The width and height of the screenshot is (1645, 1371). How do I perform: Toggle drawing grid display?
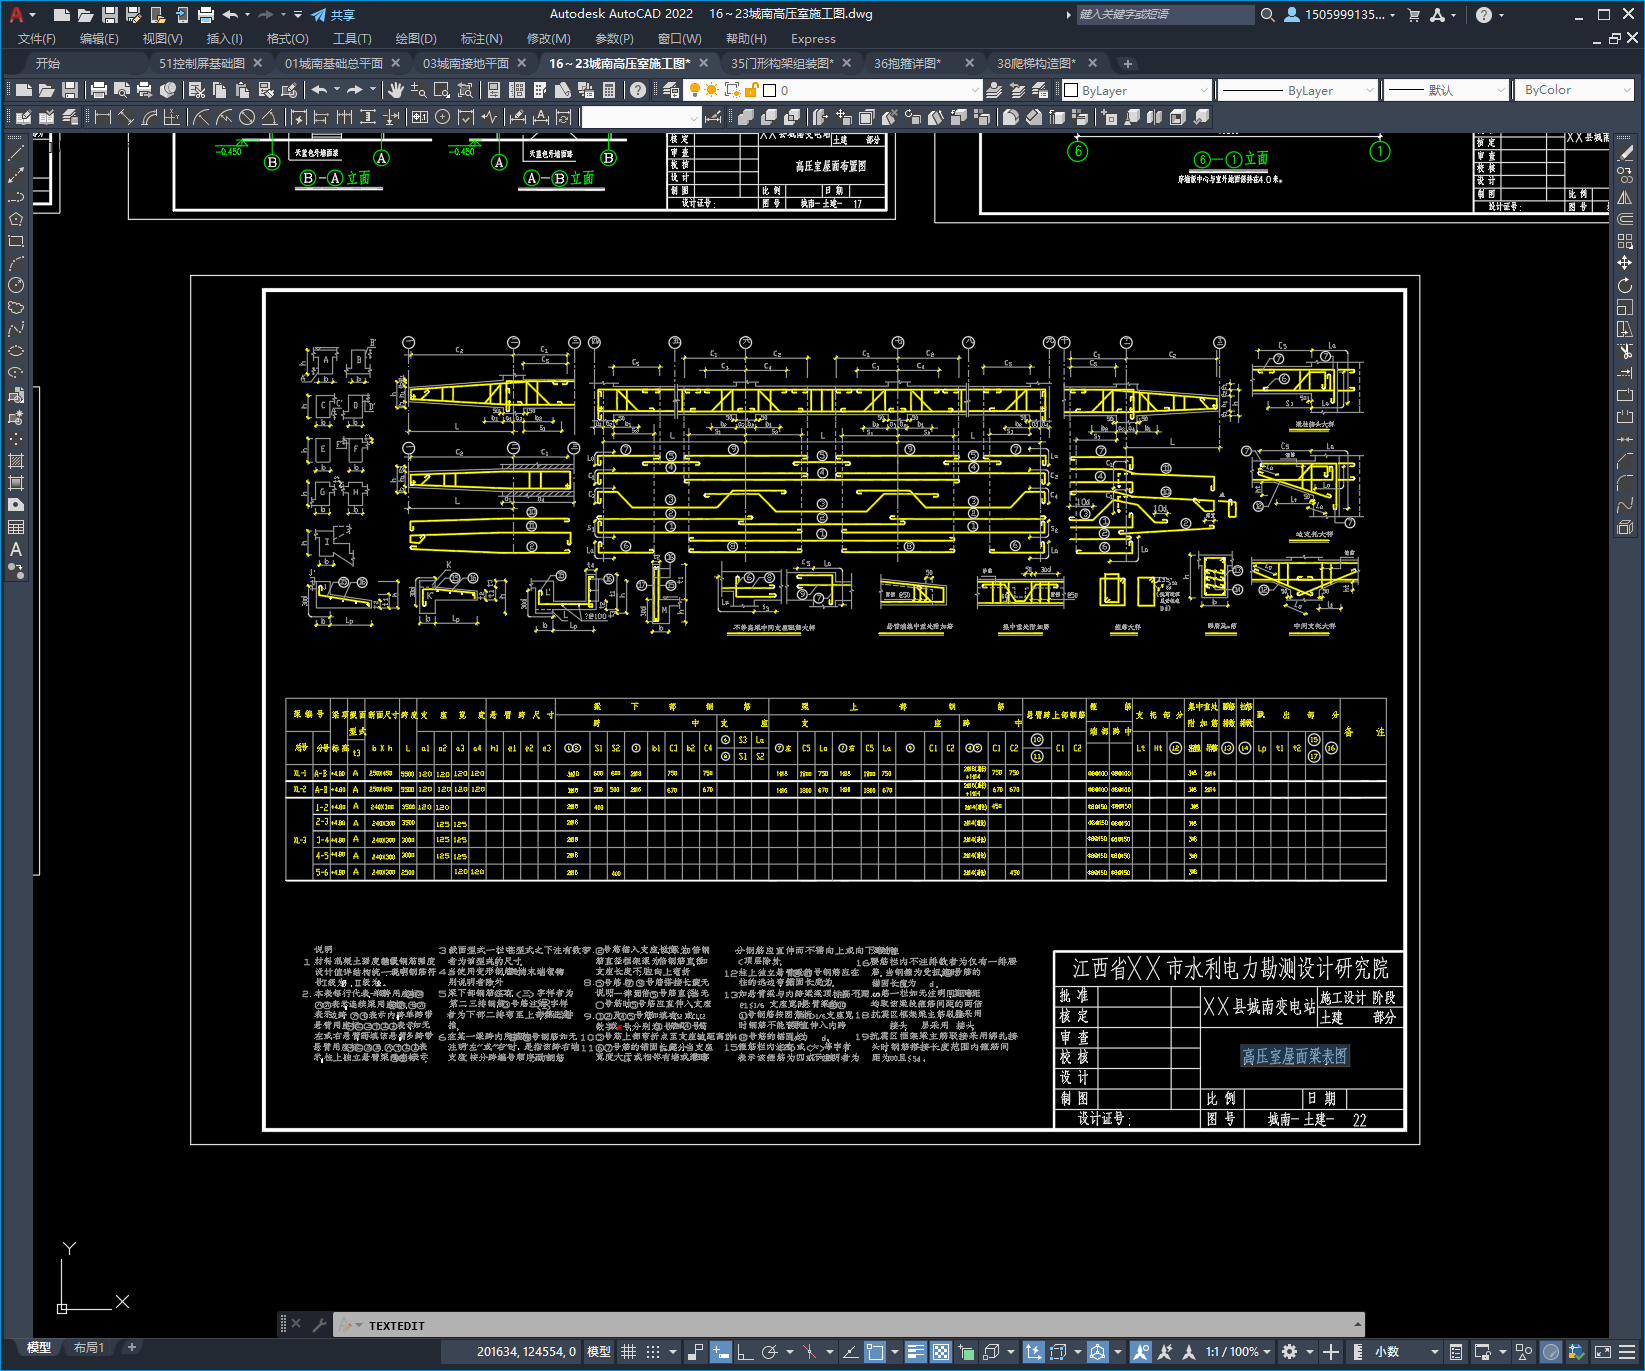pyautogui.click(x=629, y=1352)
